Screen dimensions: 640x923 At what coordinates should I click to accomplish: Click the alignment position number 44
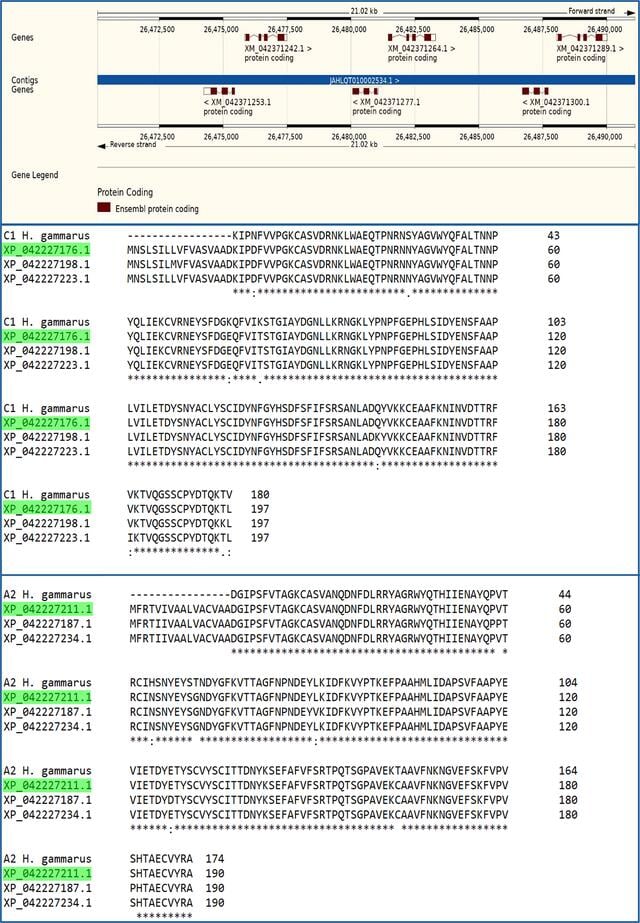(565, 595)
